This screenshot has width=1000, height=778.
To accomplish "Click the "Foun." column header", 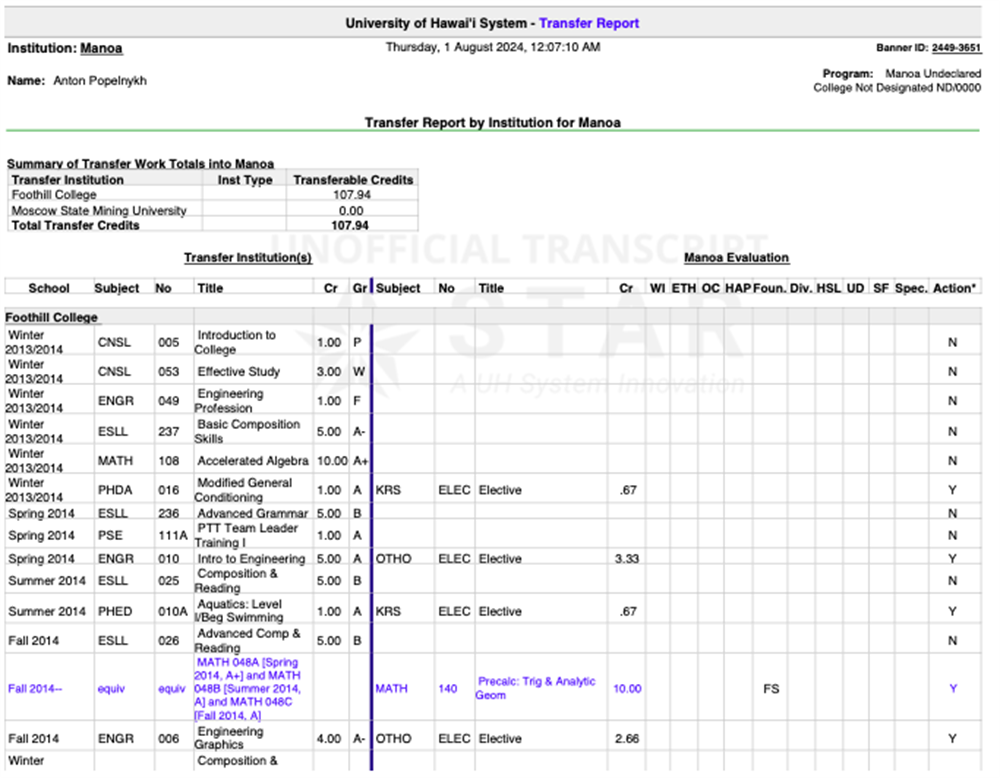I will 769,288.
